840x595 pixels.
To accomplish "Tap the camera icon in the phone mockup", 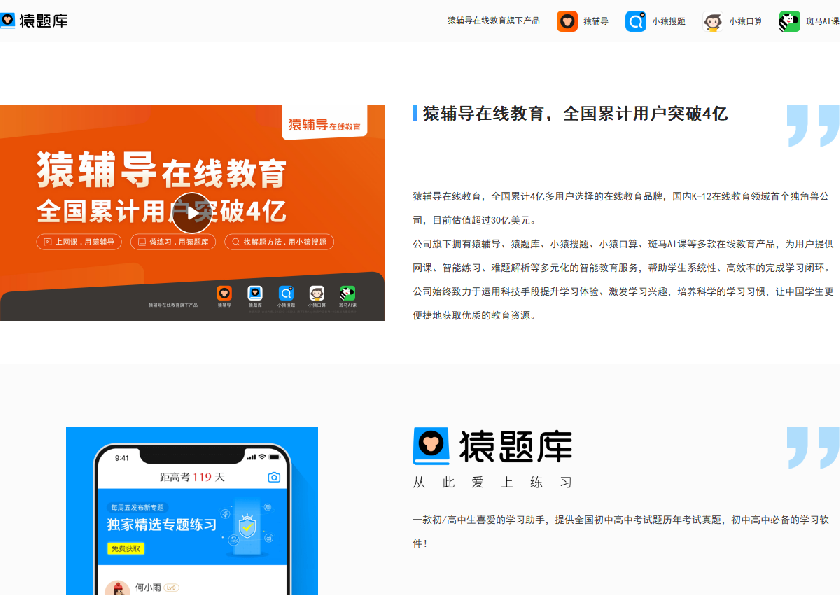I will pos(274,477).
